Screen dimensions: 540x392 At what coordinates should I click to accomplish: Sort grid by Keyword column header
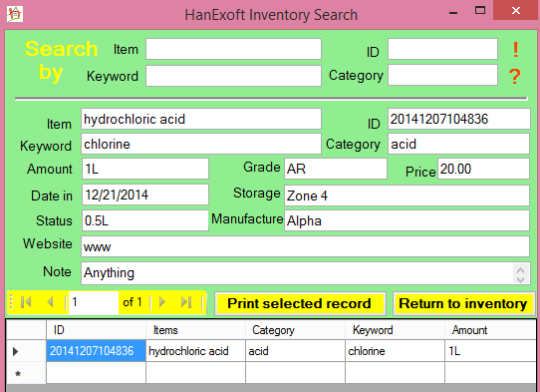[395, 330]
